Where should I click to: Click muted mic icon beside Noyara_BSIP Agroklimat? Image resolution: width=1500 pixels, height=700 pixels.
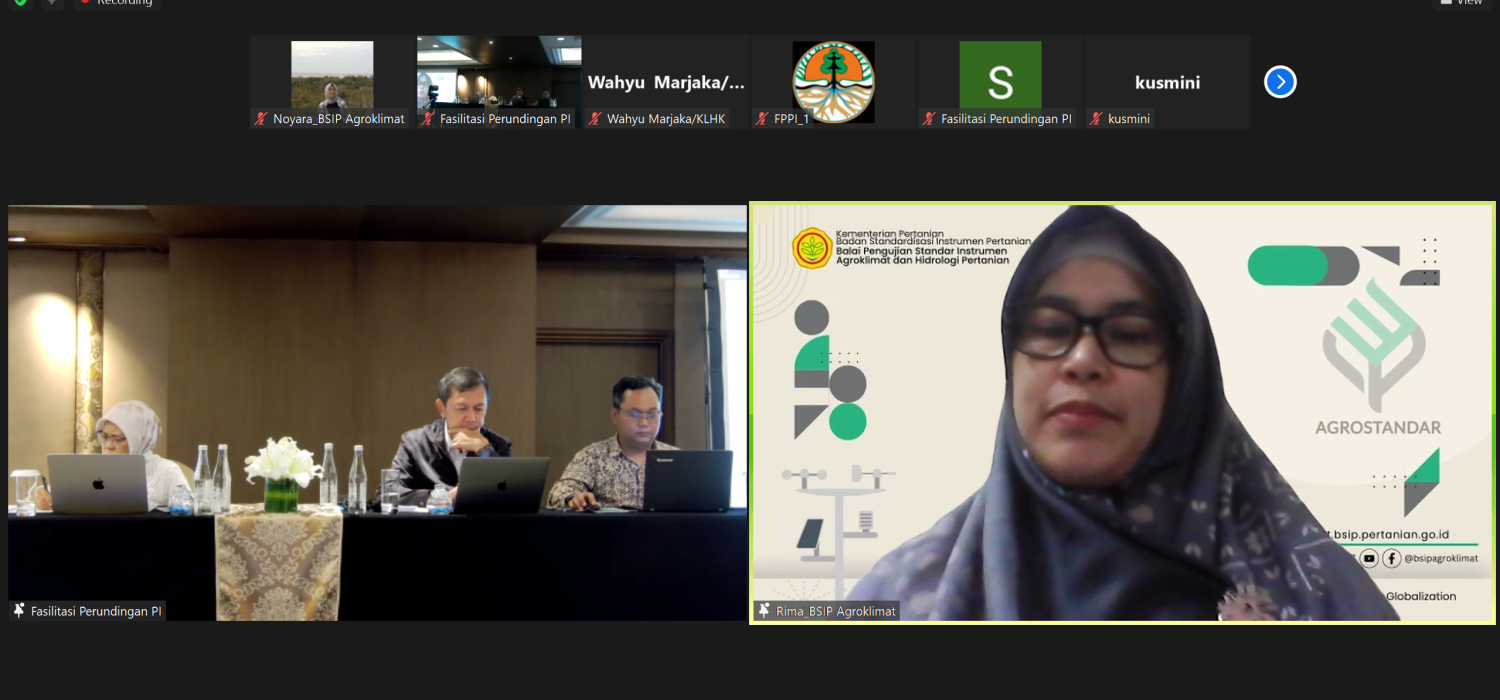tap(261, 119)
